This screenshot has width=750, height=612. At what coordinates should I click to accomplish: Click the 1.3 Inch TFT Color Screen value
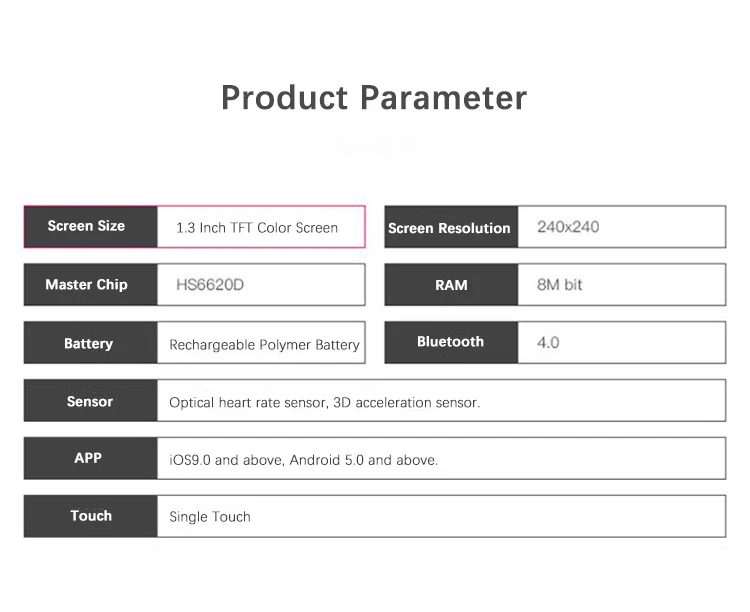point(257,227)
